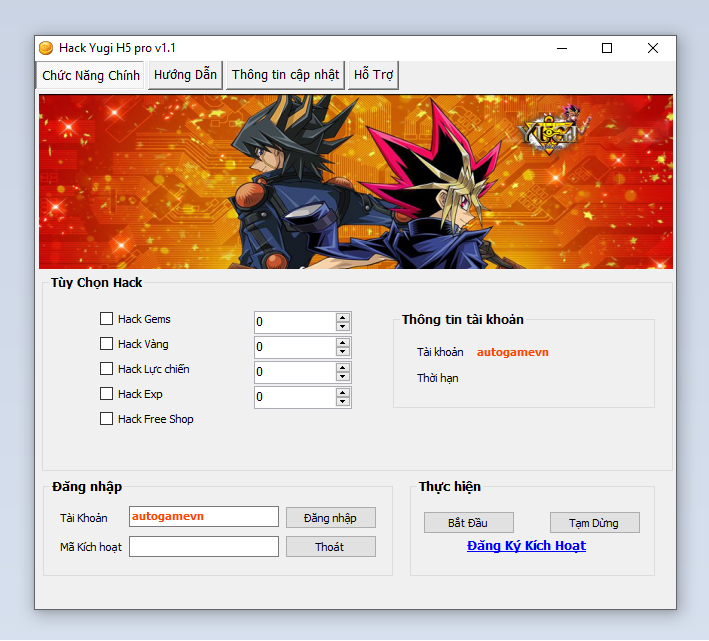
Task: Click the Yugi logo in the banner
Action: pyautogui.click(x=553, y=129)
